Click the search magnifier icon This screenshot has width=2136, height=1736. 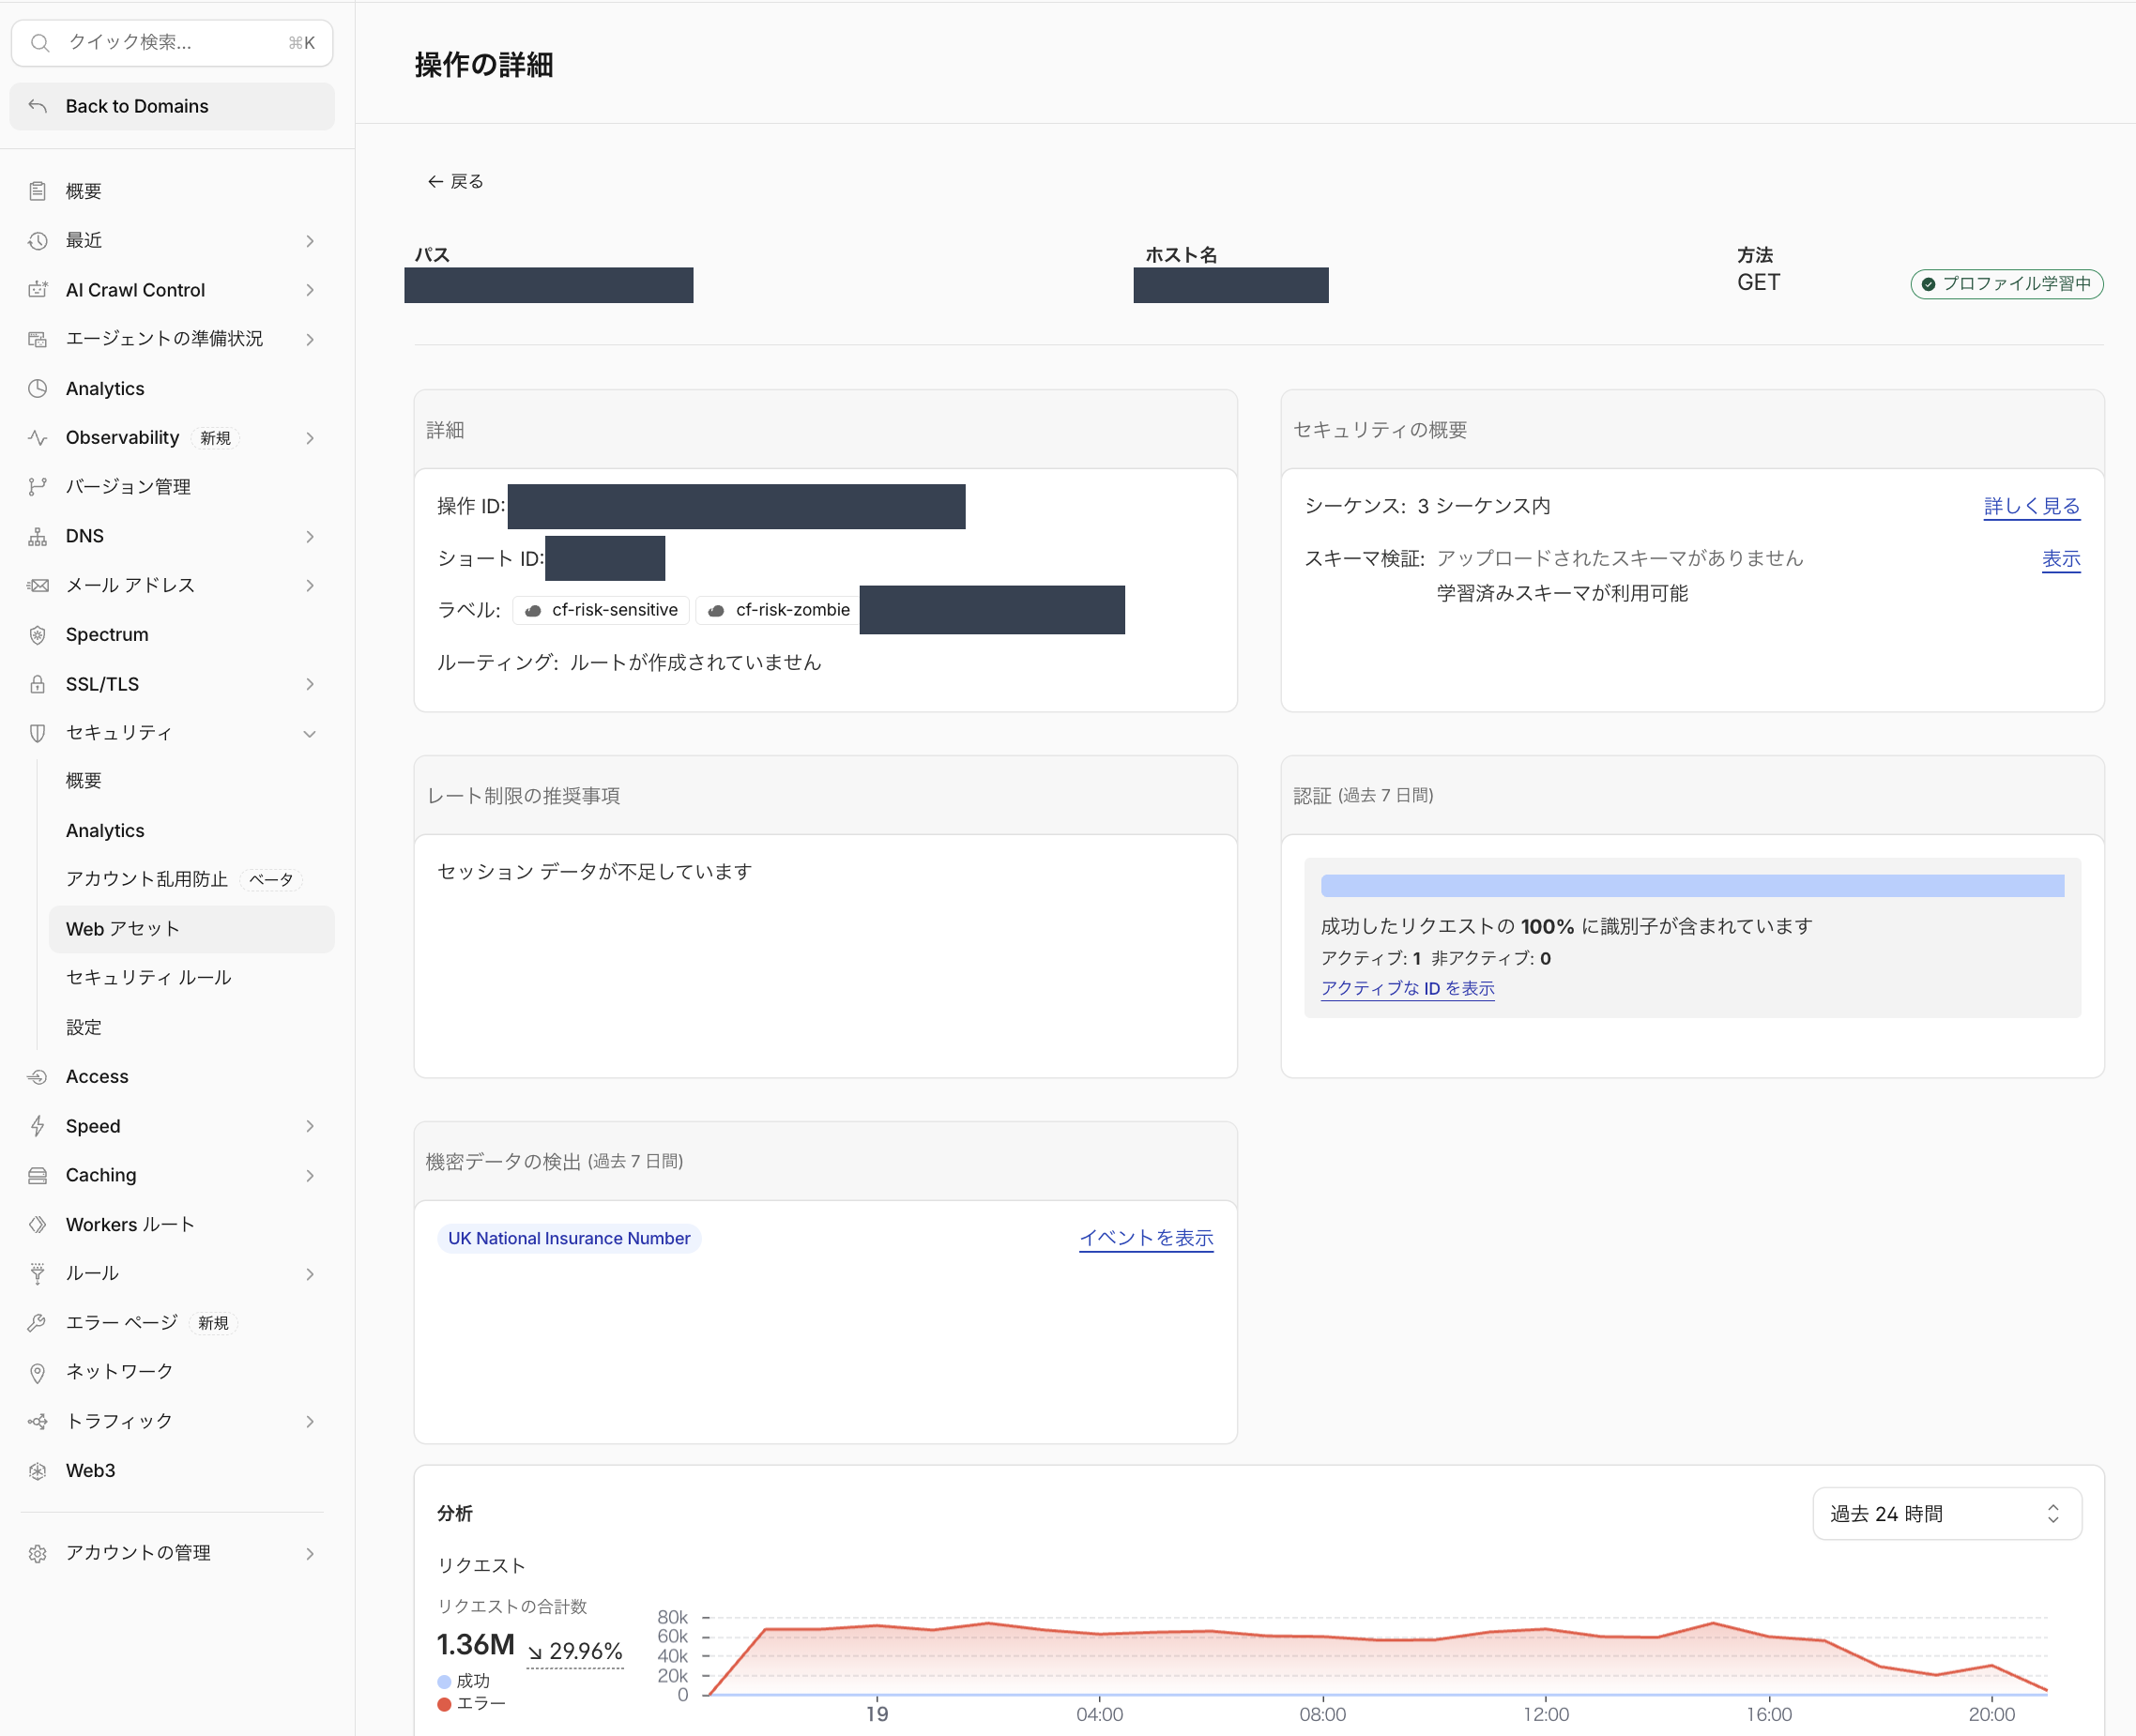coord(40,43)
